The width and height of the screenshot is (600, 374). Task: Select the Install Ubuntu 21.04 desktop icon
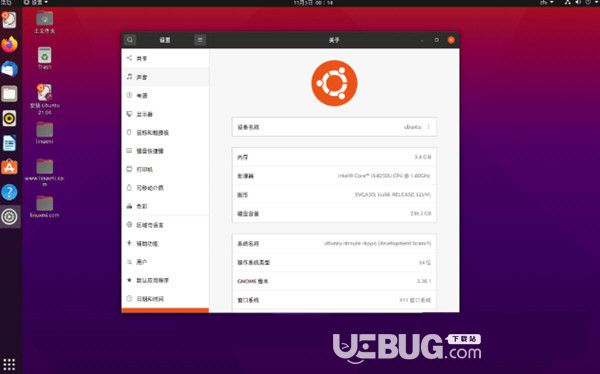point(45,100)
